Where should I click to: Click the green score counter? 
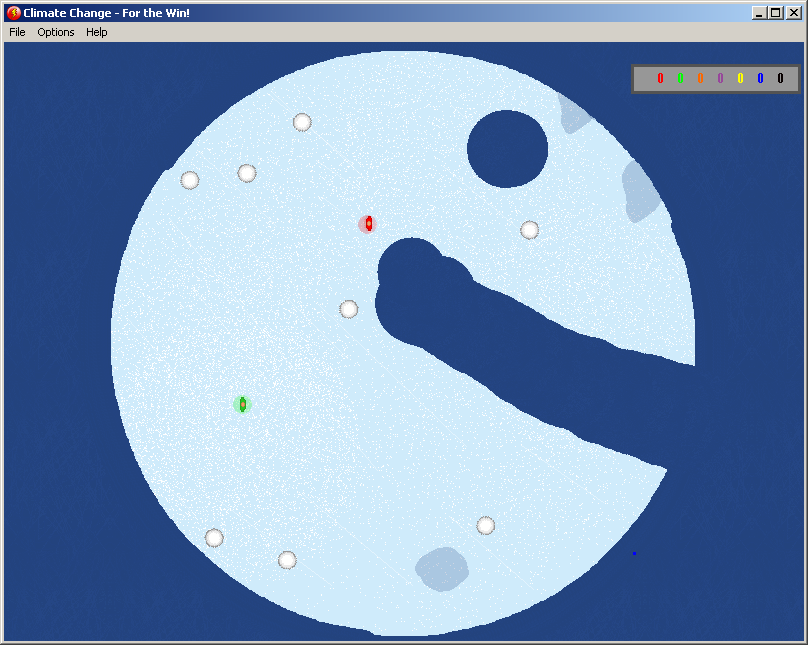[x=680, y=78]
